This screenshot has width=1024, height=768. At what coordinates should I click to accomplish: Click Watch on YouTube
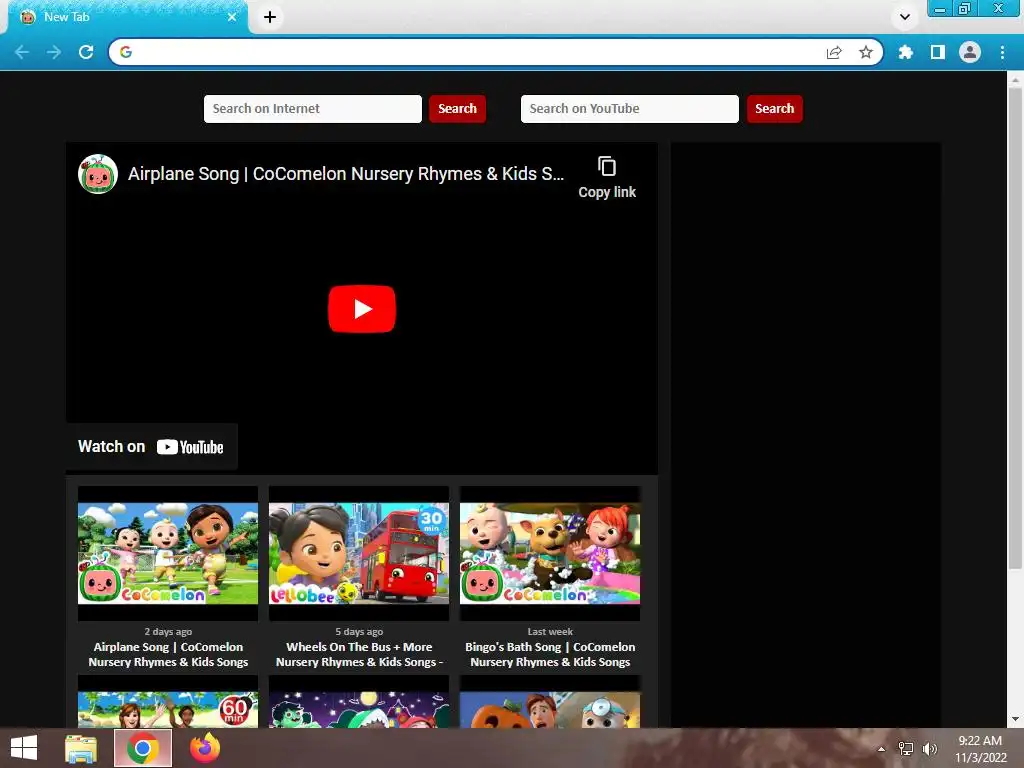(151, 447)
